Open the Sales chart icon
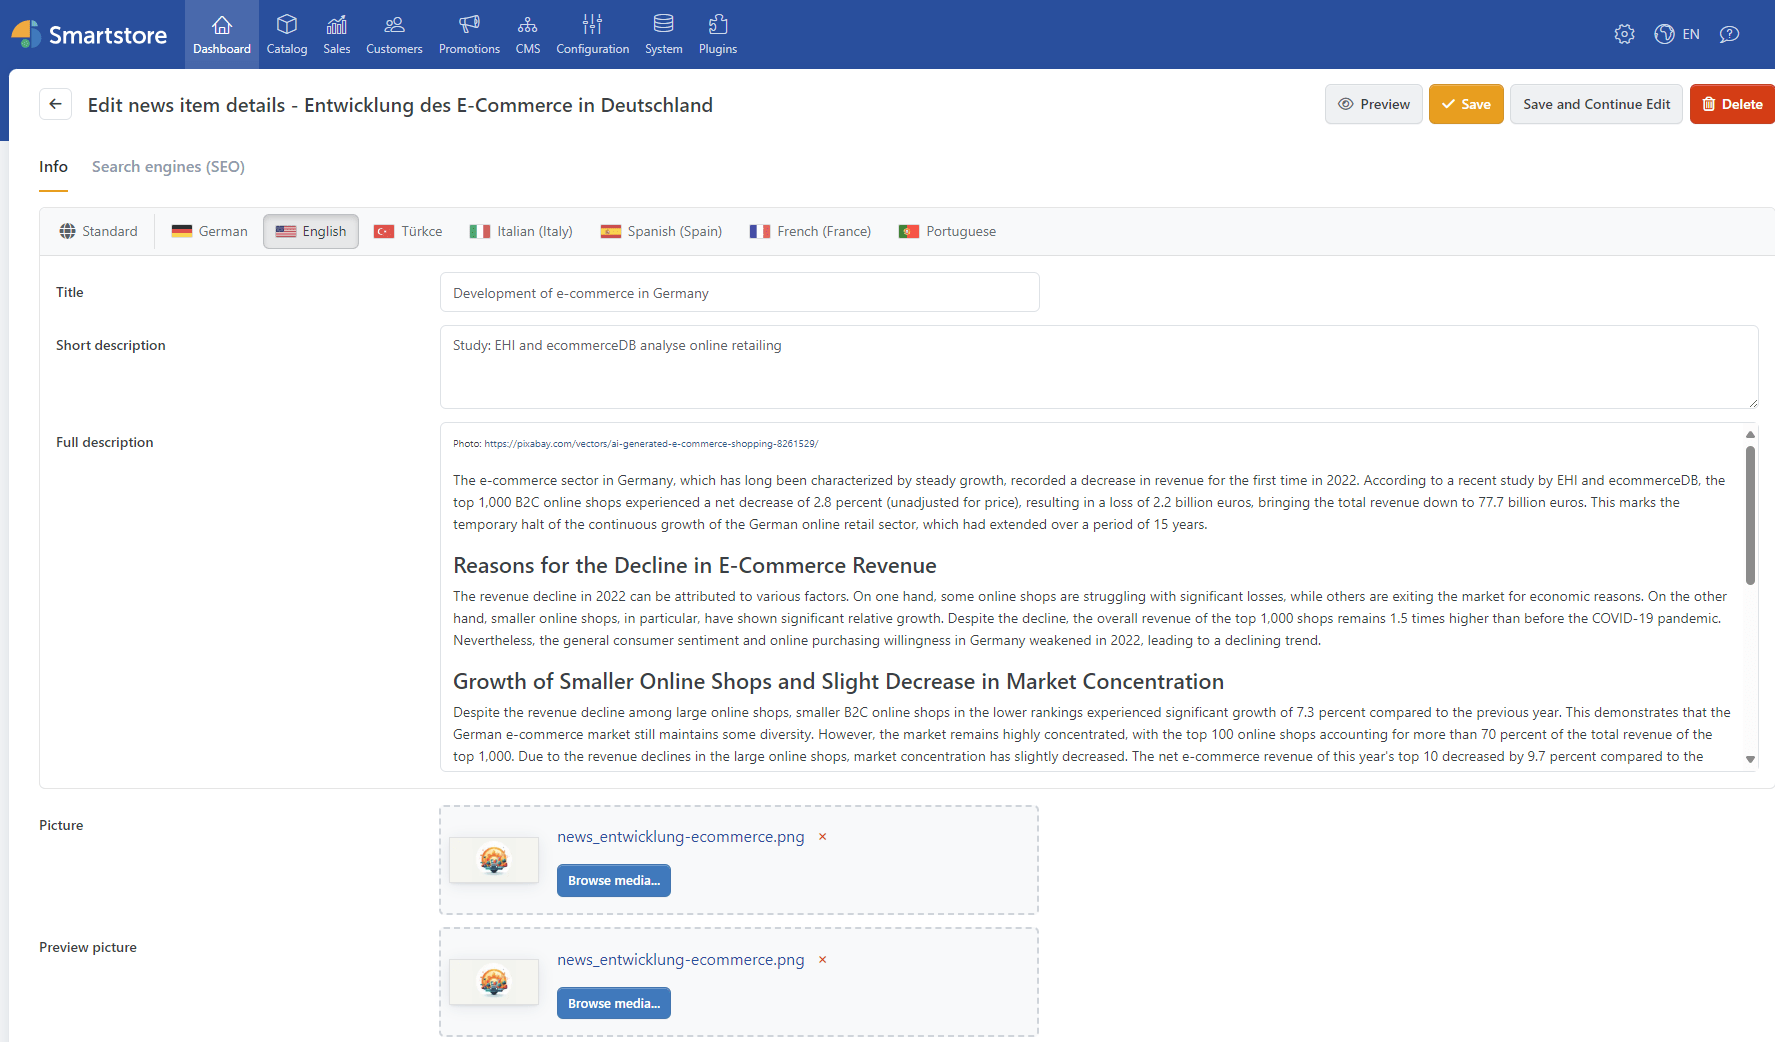1775x1042 pixels. [337, 25]
